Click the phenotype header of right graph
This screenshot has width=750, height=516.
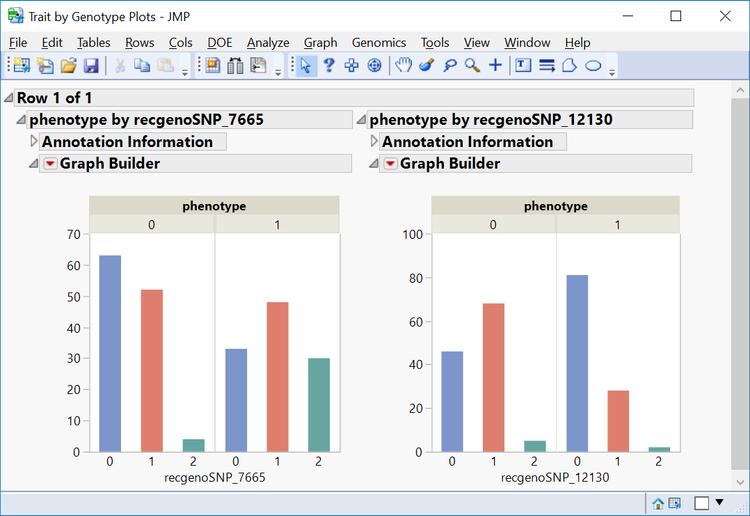click(x=555, y=206)
